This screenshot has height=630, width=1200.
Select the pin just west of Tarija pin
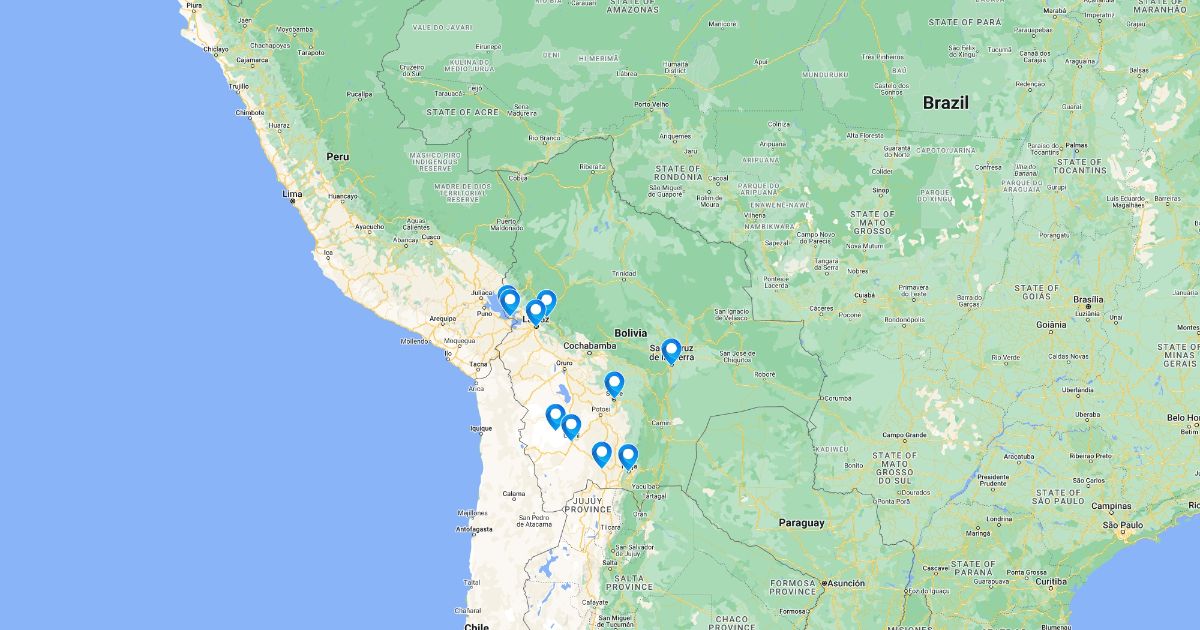click(601, 453)
